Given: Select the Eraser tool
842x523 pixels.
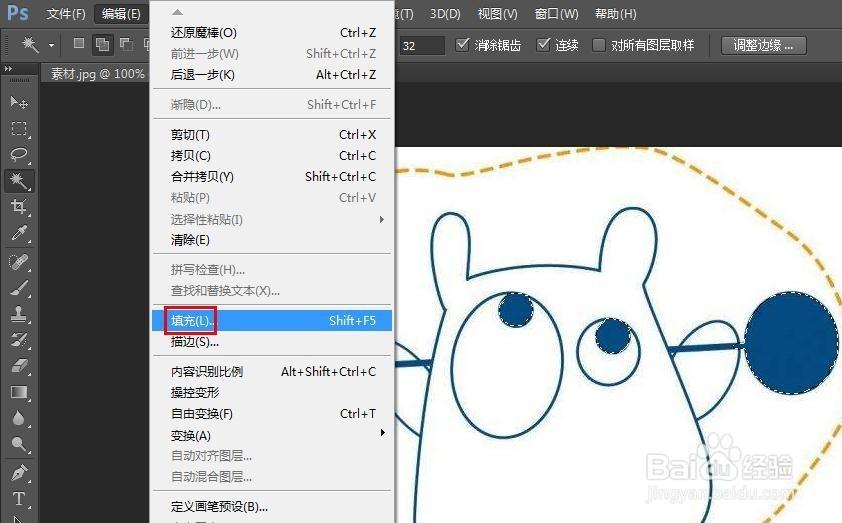Looking at the screenshot, I should coord(19,366).
